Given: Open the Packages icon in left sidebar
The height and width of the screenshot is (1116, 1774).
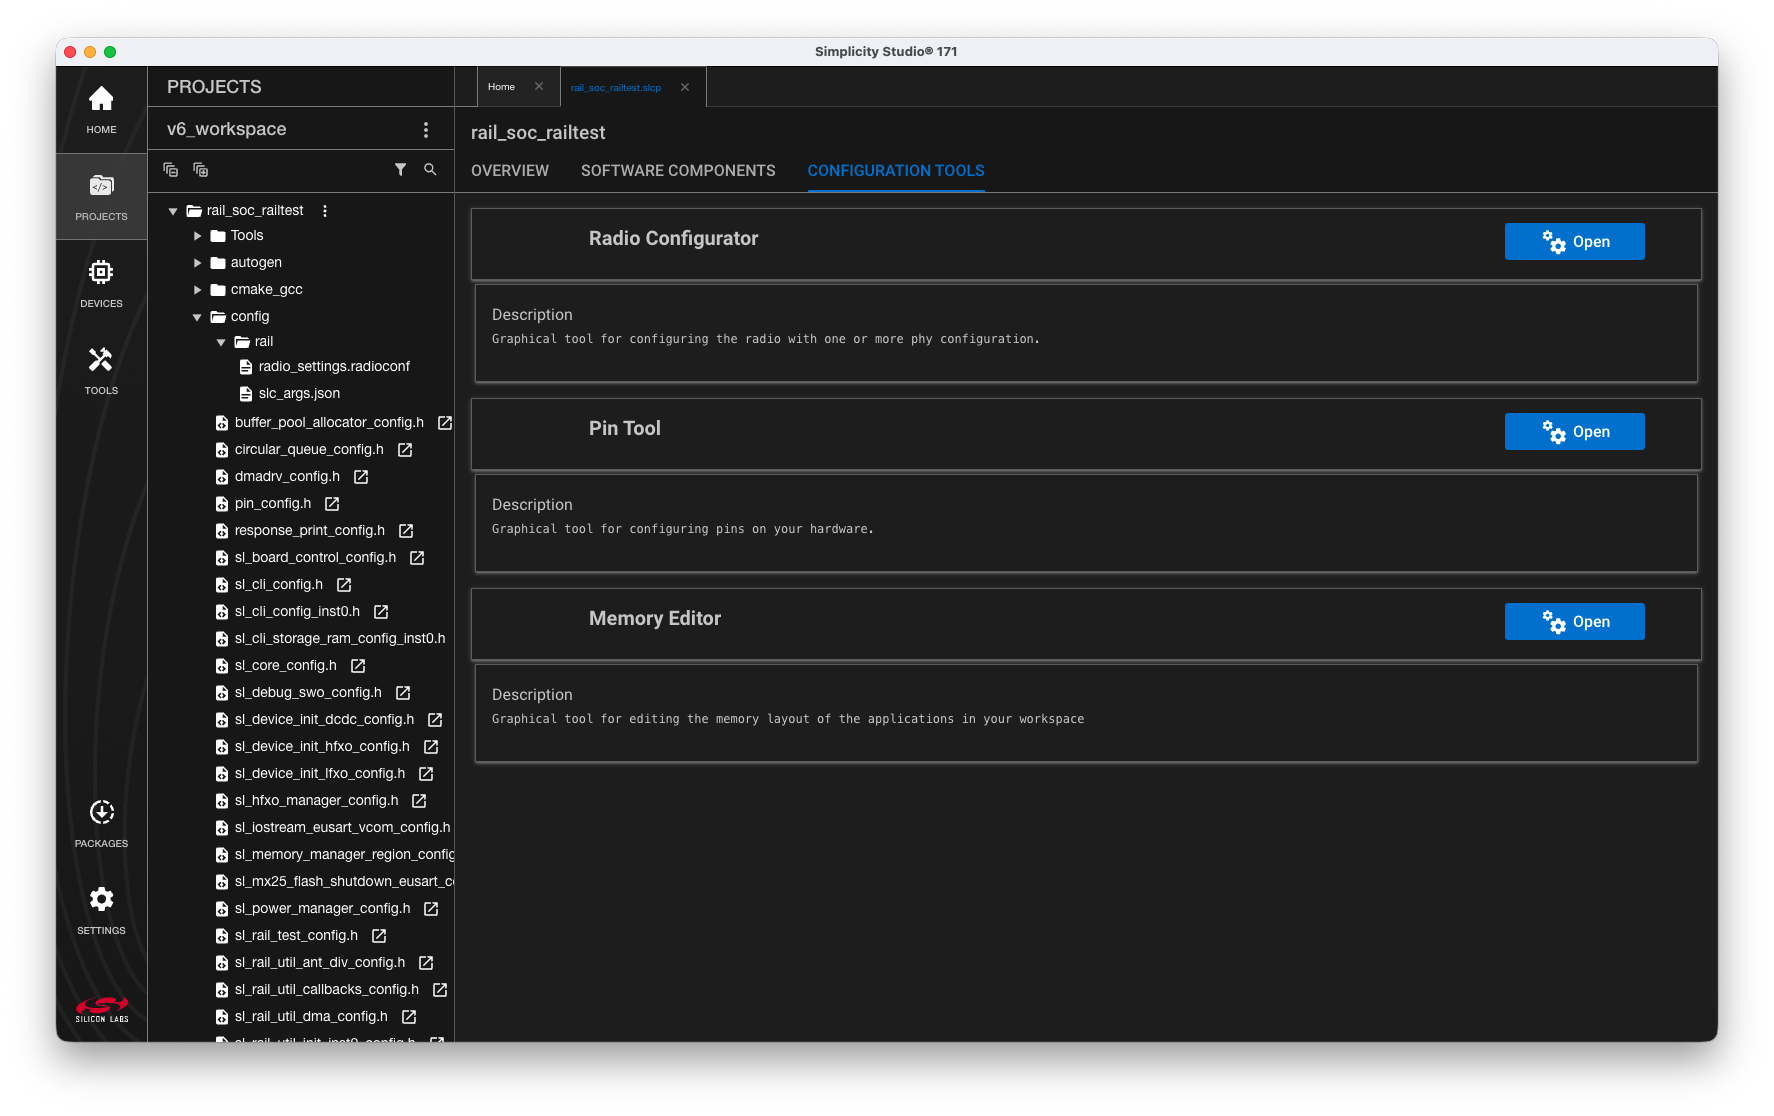Looking at the screenshot, I should (x=101, y=811).
